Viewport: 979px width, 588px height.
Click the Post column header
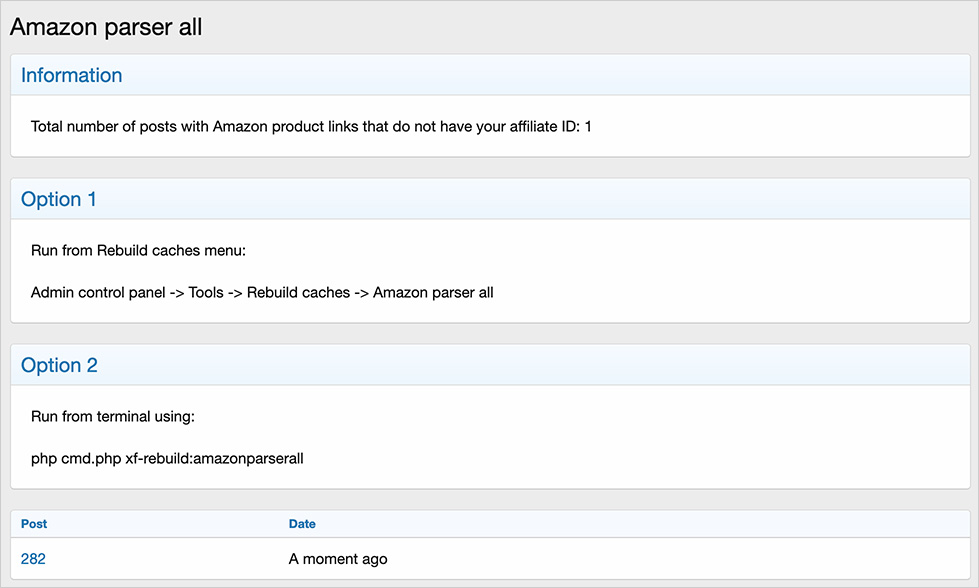pyautogui.click(x=34, y=524)
